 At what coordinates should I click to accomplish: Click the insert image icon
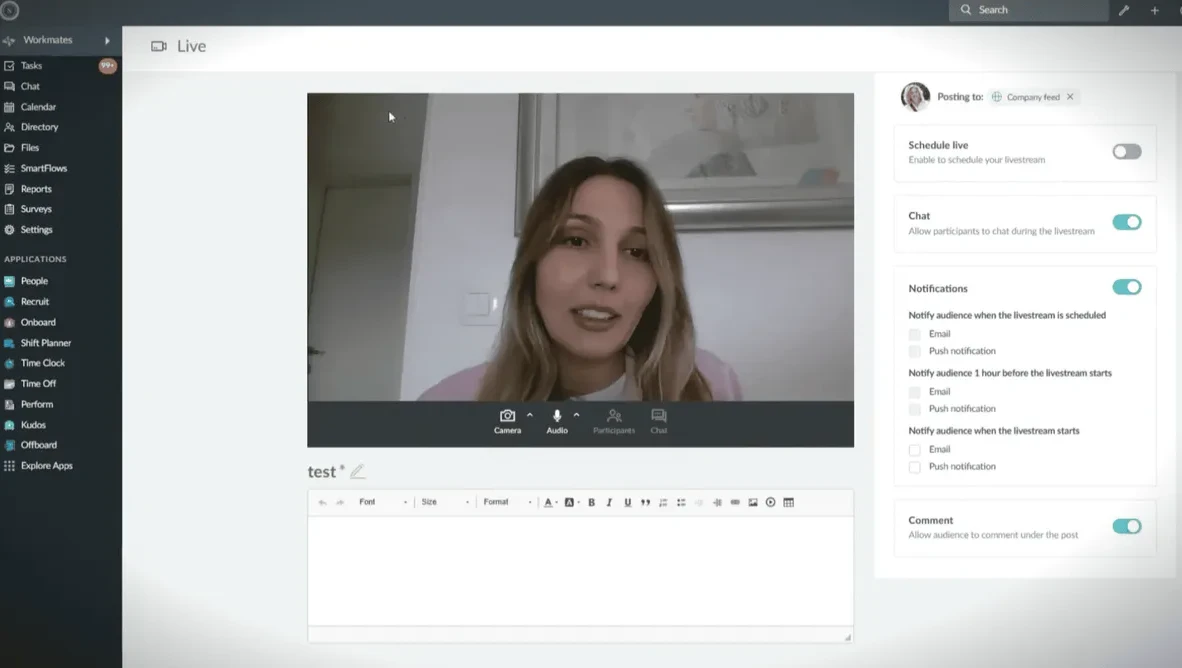753,502
